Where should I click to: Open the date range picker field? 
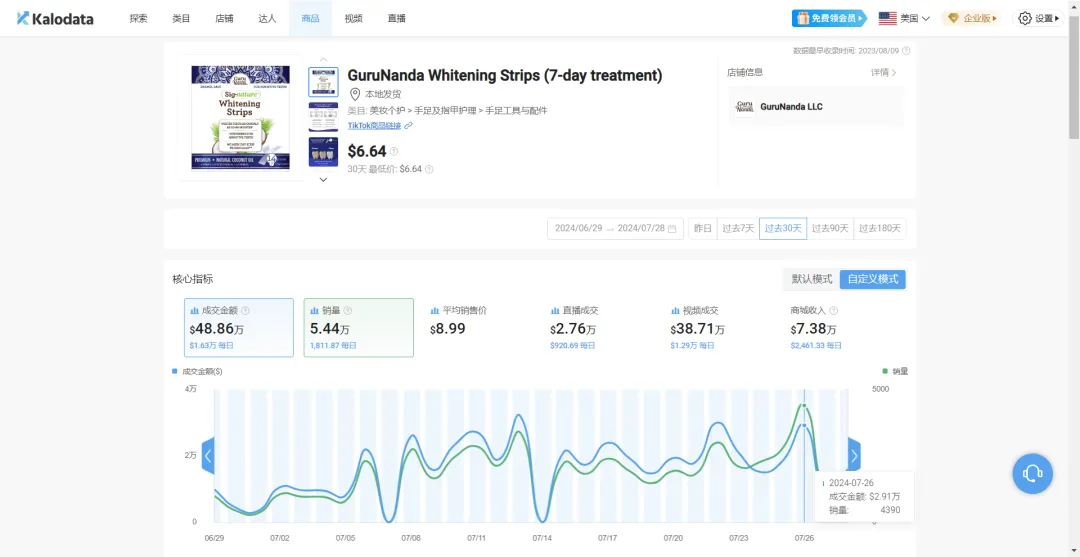(615, 229)
